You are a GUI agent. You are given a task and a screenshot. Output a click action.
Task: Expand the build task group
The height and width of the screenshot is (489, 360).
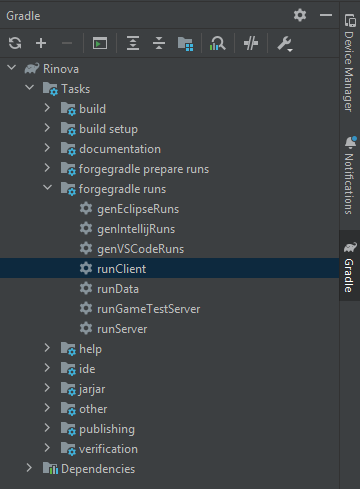tap(47, 108)
